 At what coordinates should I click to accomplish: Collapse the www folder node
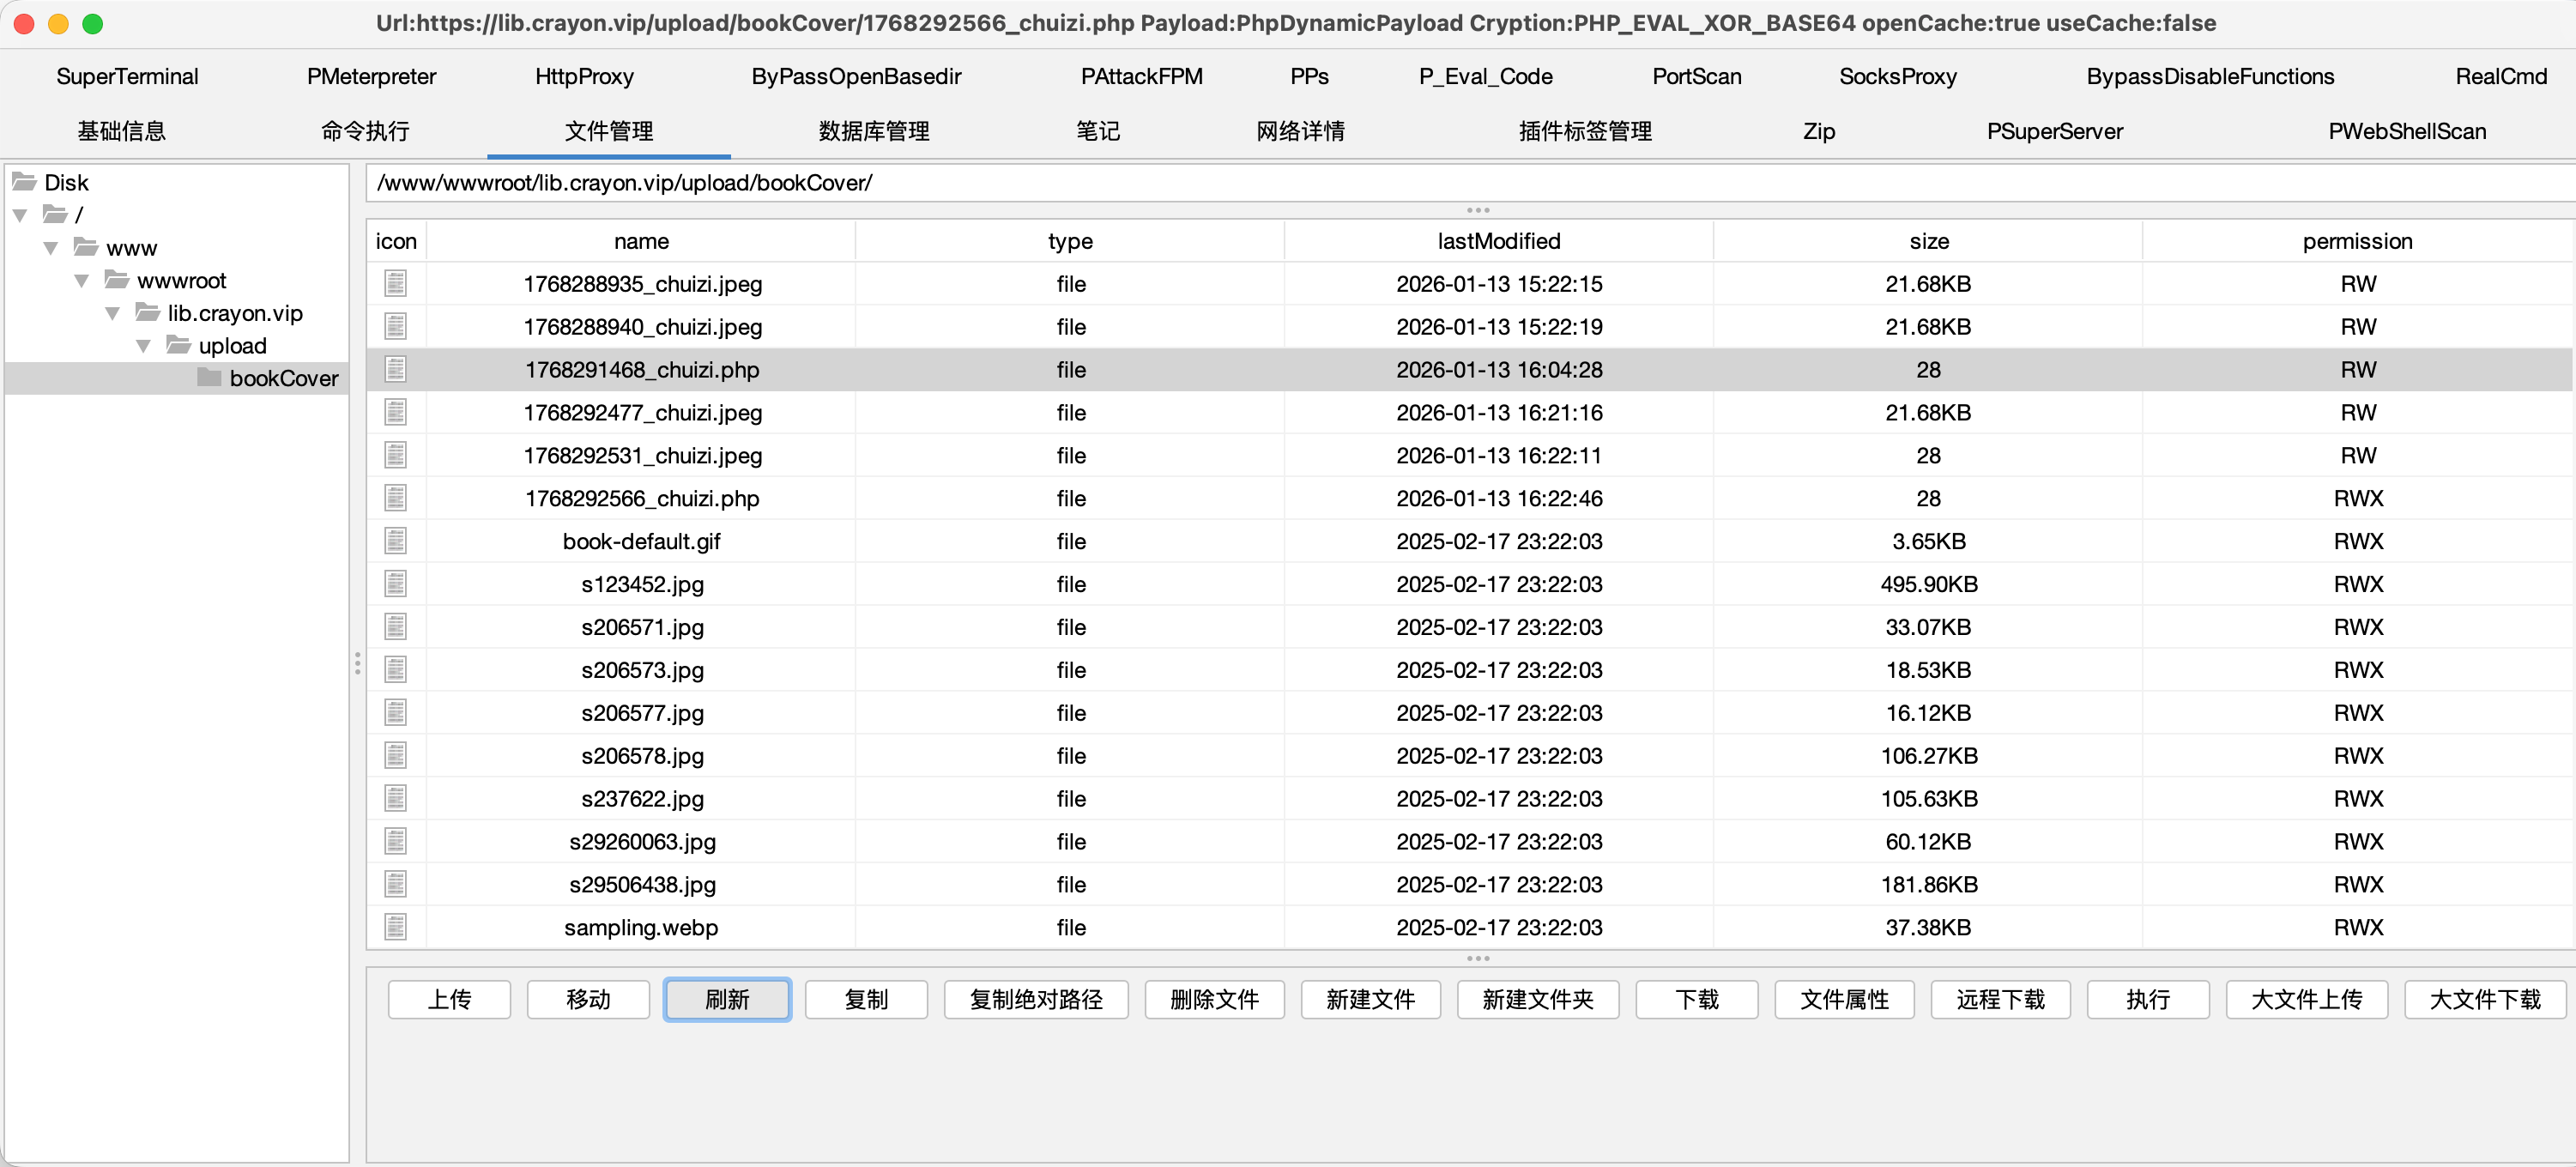51,248
